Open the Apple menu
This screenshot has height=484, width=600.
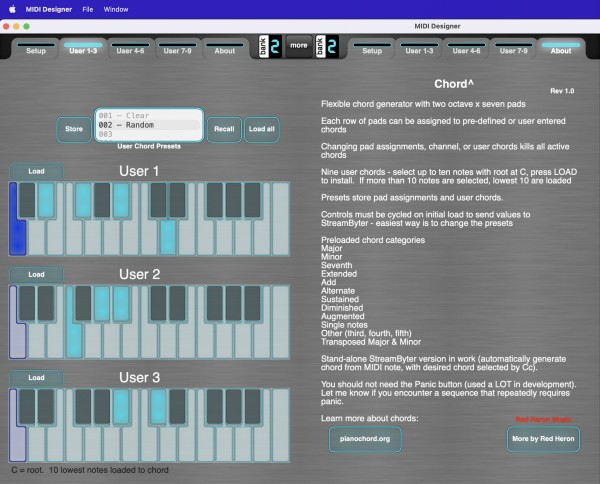pyautogui.click(x=12, y=9)
